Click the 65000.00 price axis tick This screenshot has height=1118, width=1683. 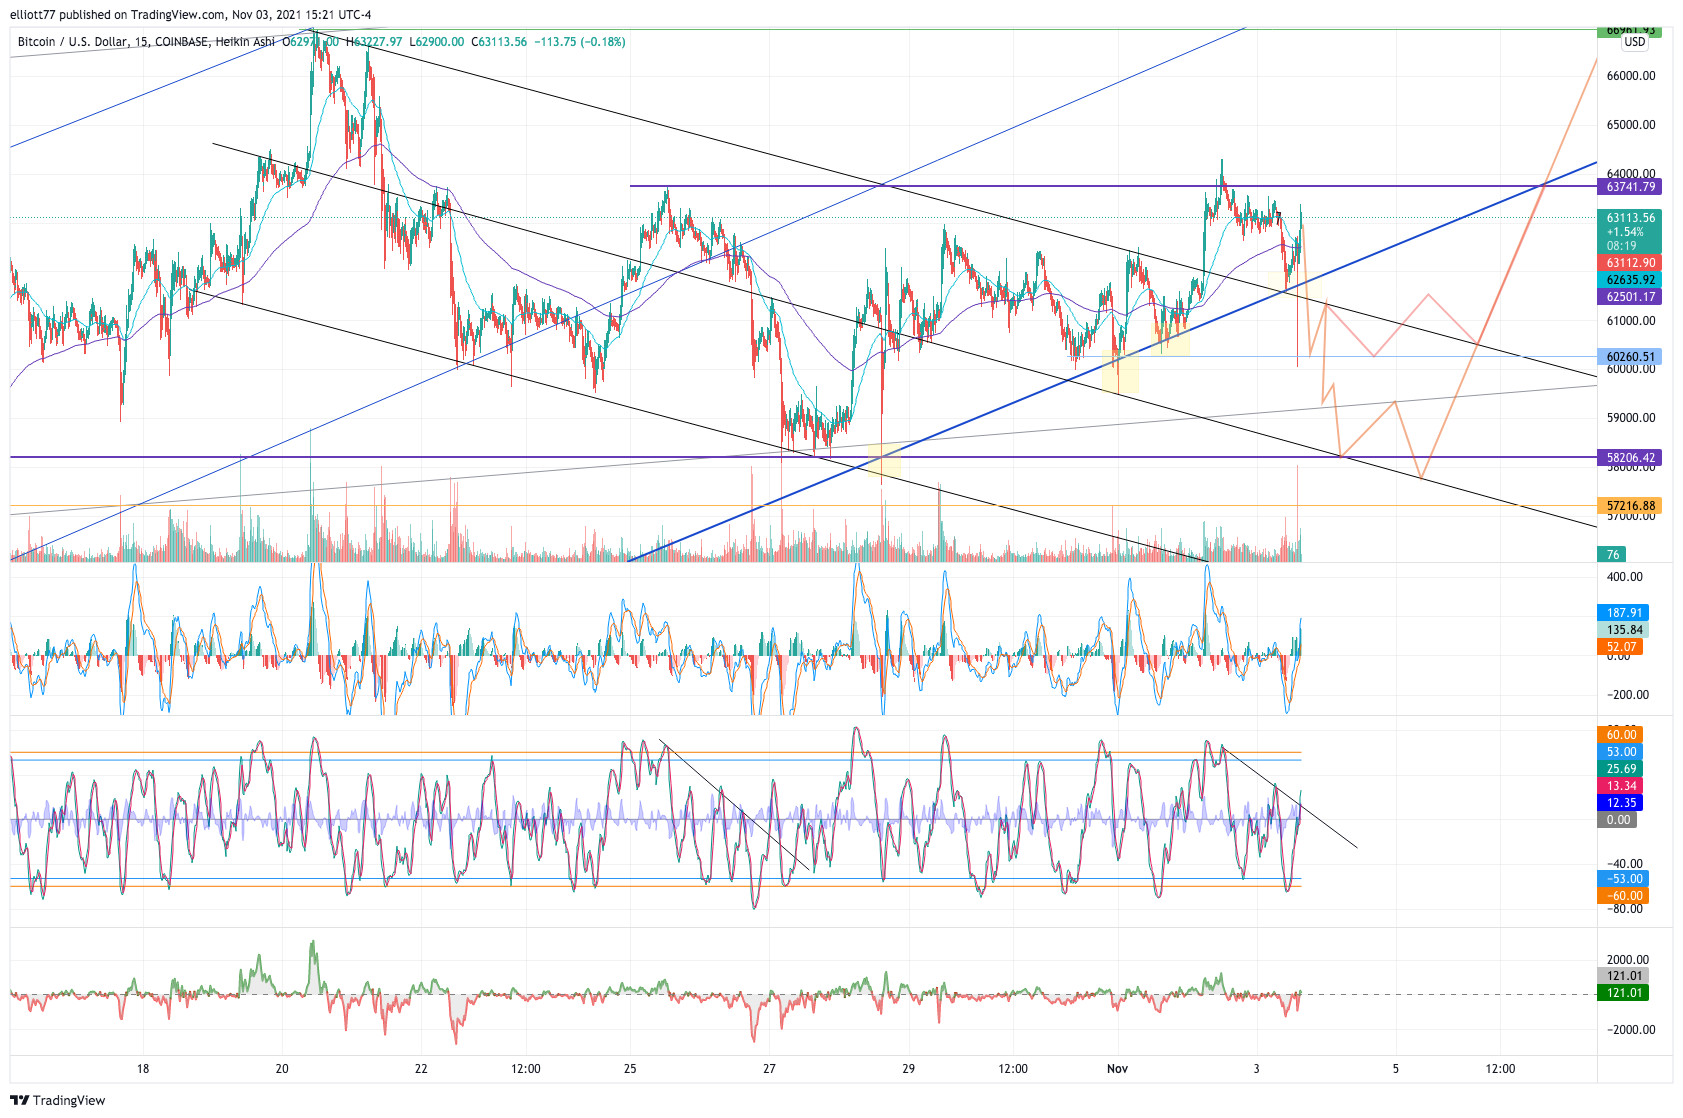click(x=1630, y=125)
